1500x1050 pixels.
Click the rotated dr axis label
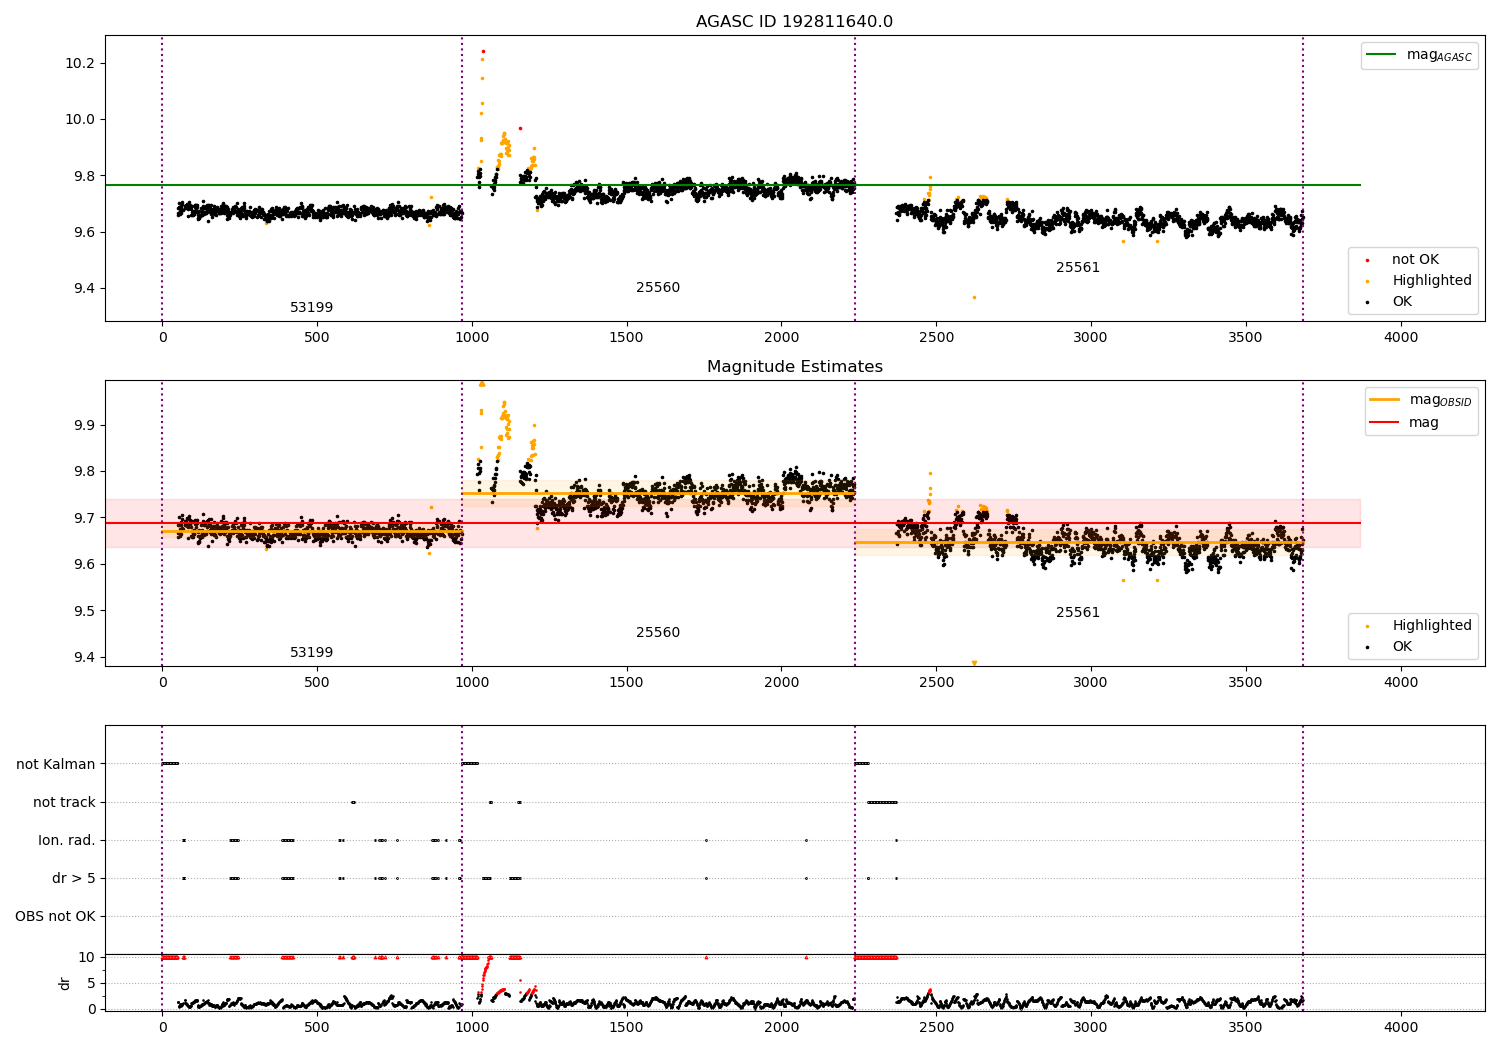(65, 983)
